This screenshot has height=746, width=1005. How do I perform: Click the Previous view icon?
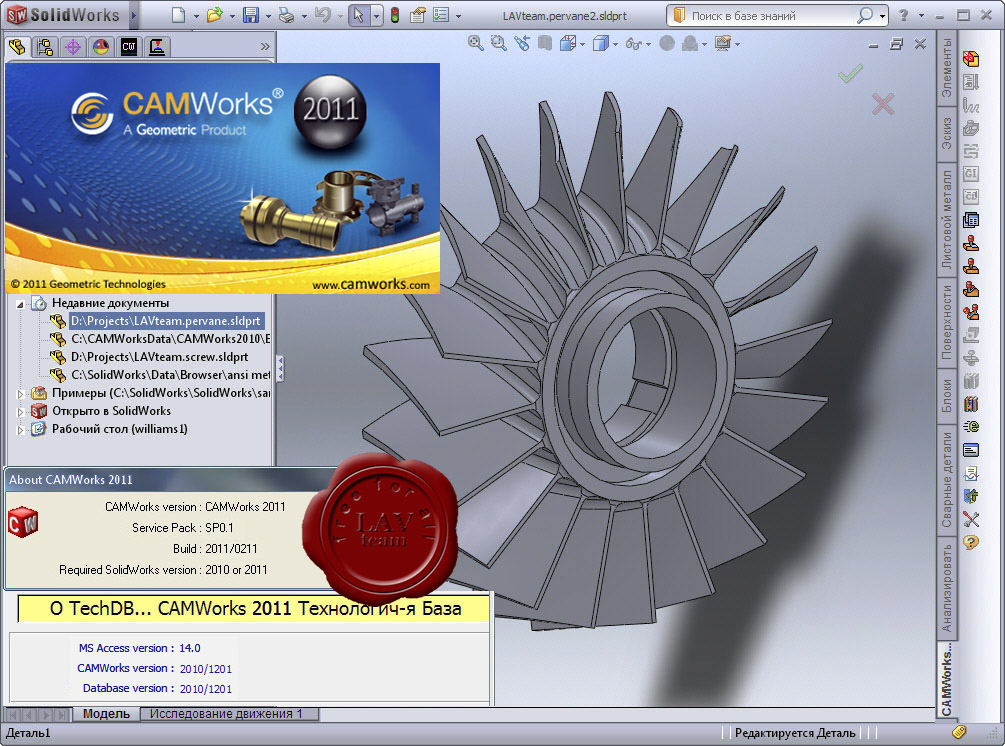[x=522, y=44]
